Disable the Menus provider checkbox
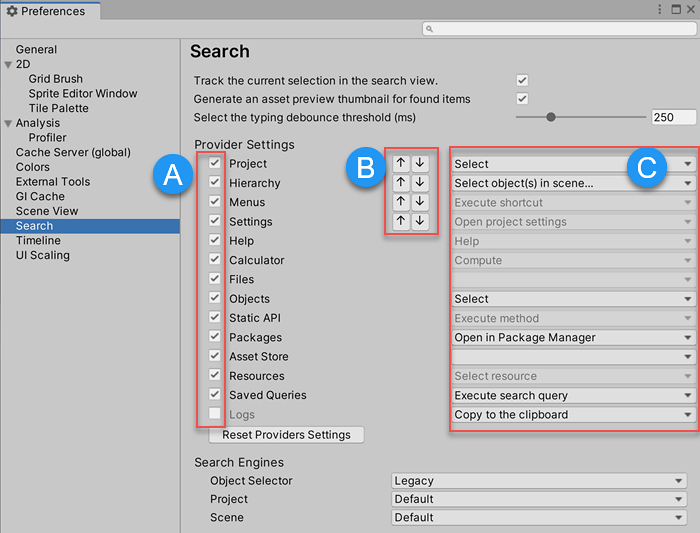Screen dimensions: 700x533 215,201
